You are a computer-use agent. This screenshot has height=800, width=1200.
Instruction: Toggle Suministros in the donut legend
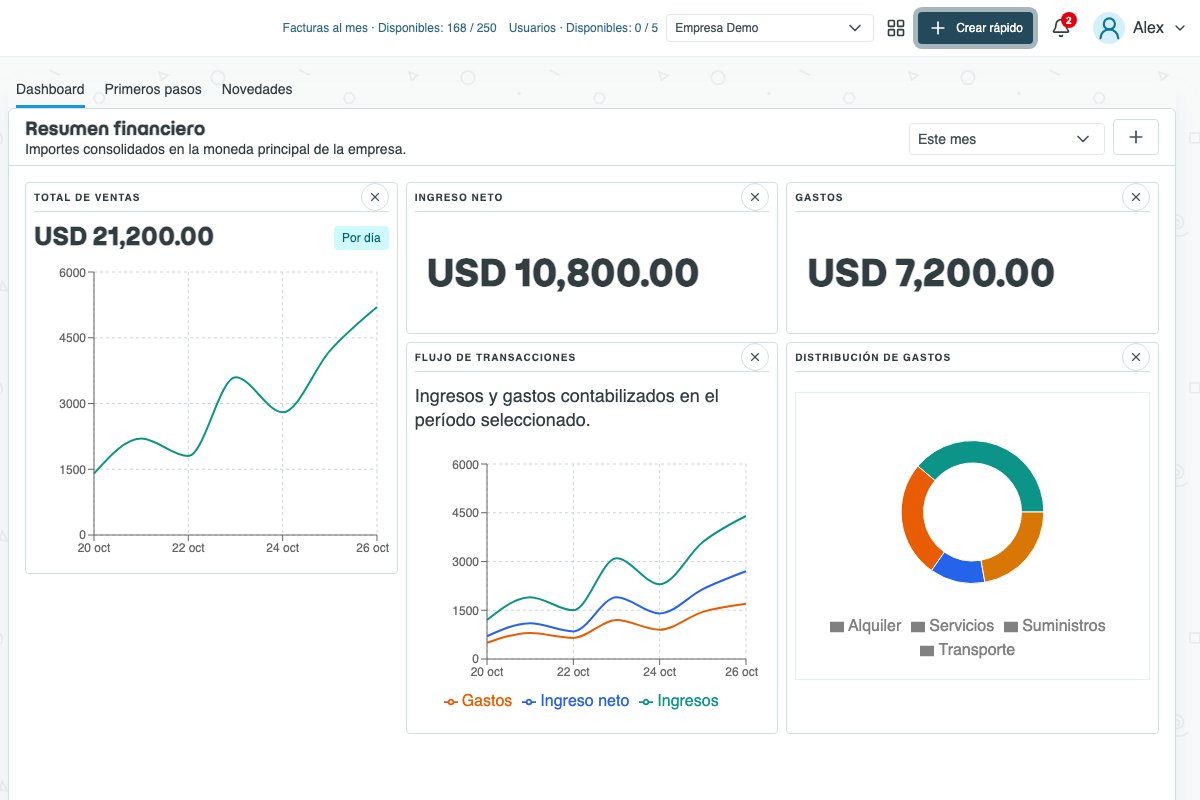click(x=1055, y=626)
